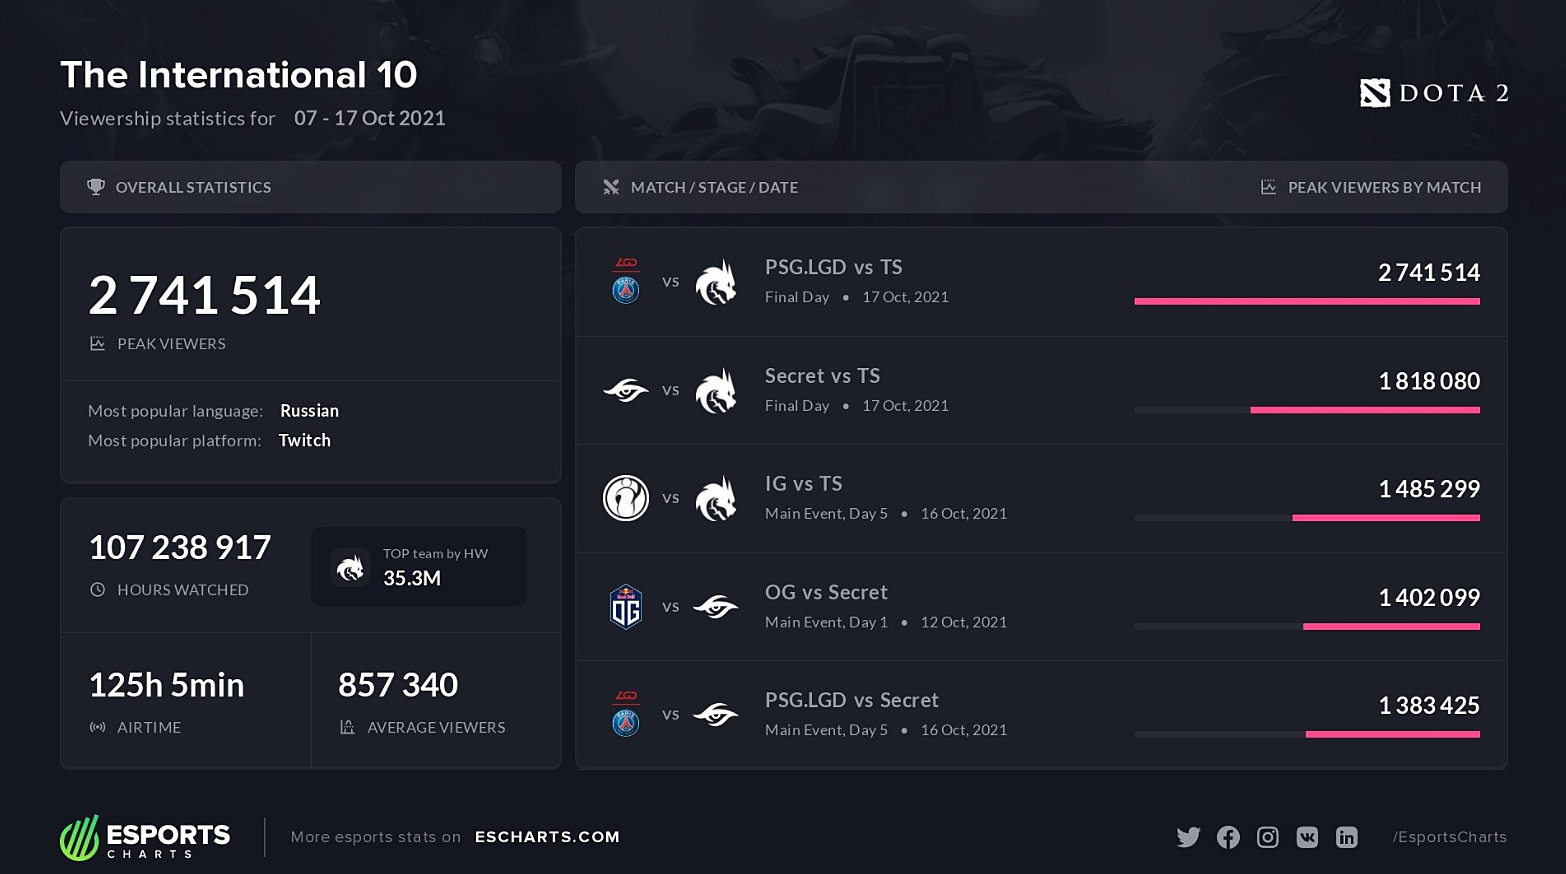Click the PSG.LGD vs TS match title
Screen dimensions: 1566x874
[x=834, y=267]
